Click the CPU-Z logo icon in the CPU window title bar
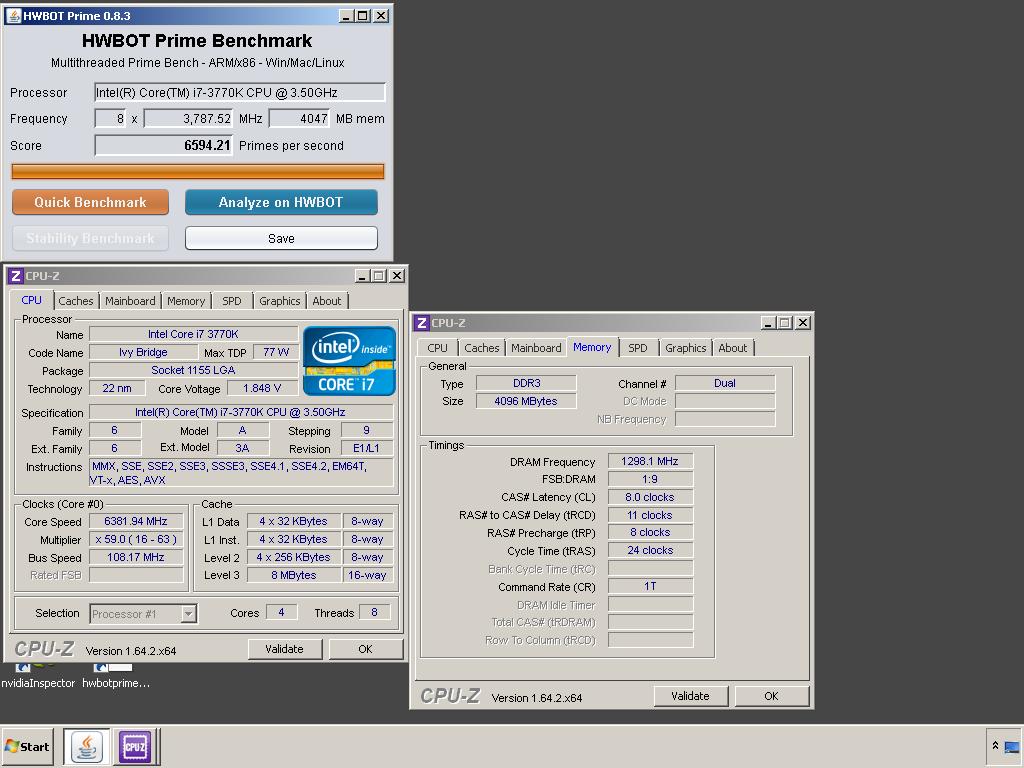The height and width of the screenshot is (768, 1024). (x=16, y=276)
